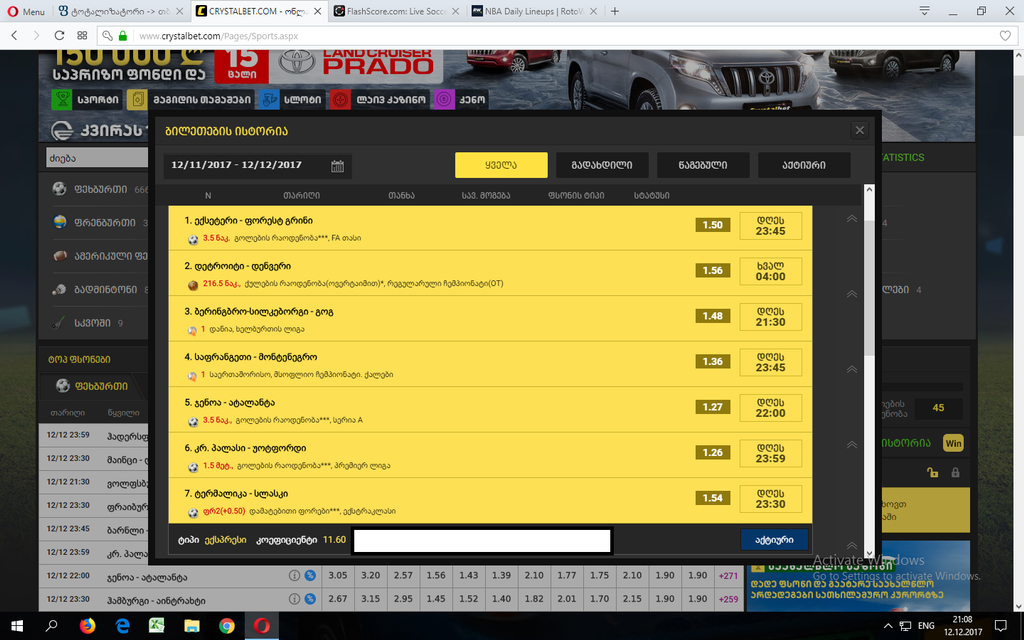This screenshot has width=1024, height=640.
Task: Open the მაგიდის თამაშები section
Action: coord(190,99)
